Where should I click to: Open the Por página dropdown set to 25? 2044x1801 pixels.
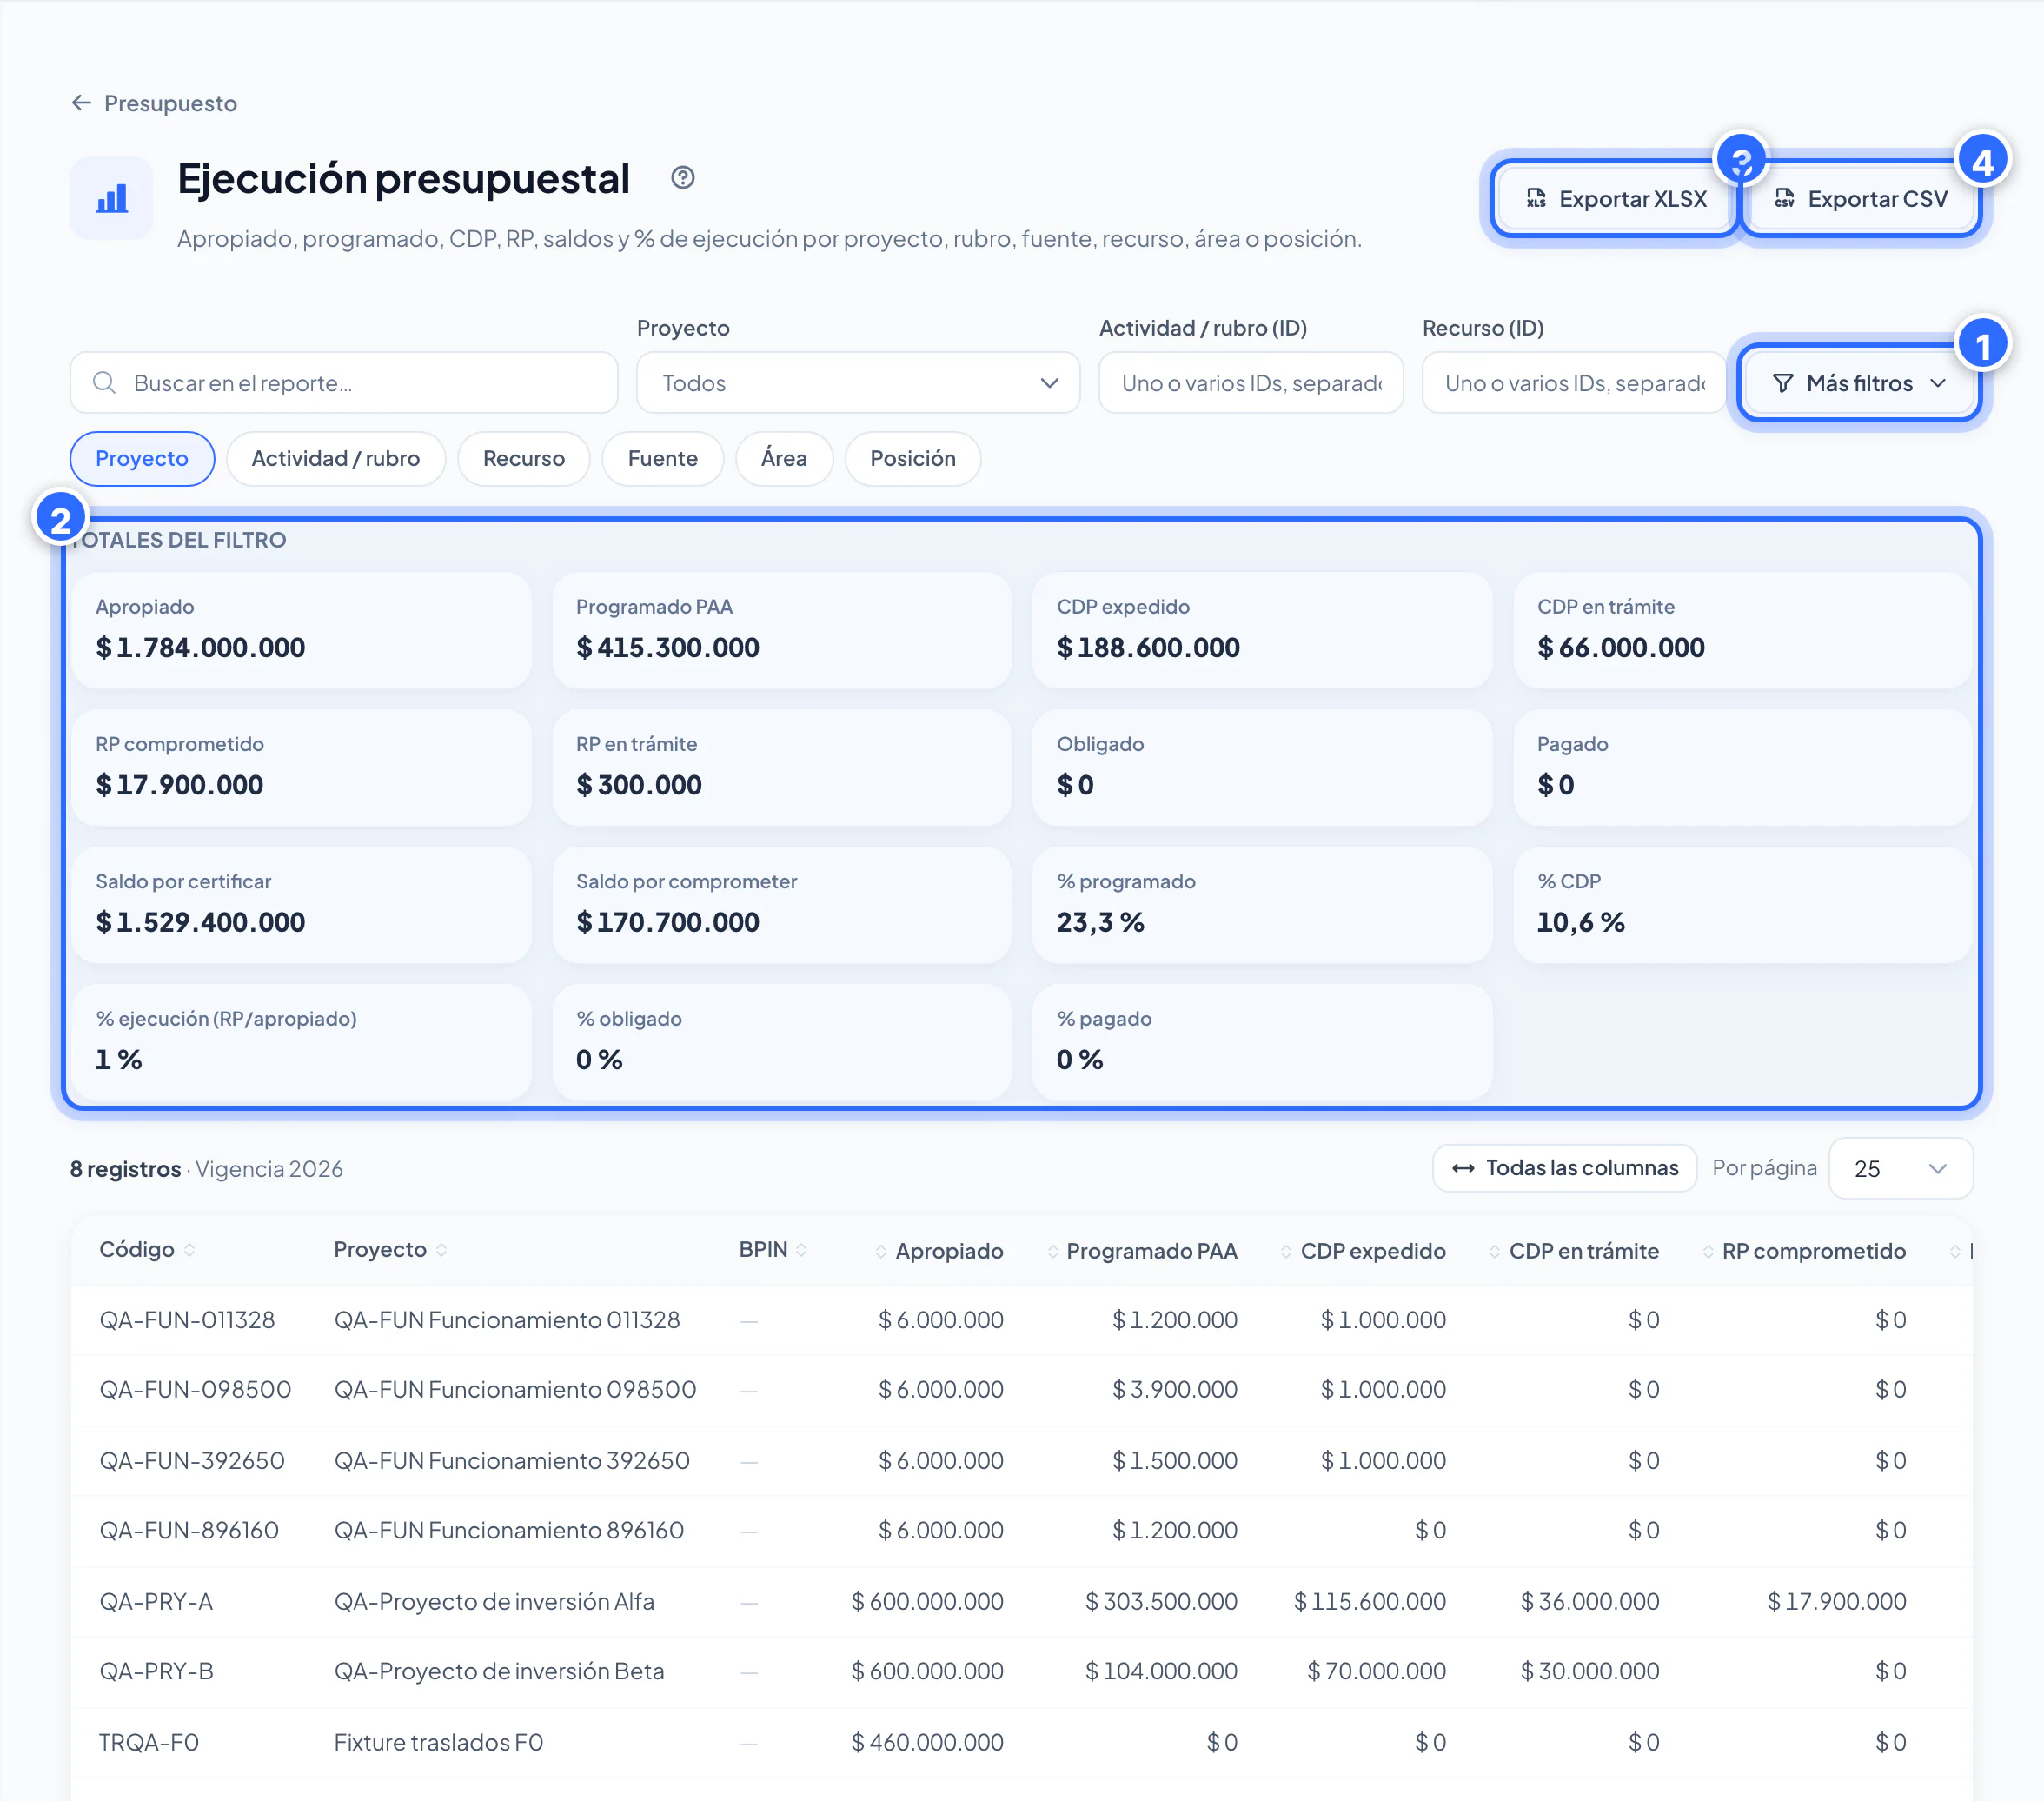[1900, 1168]
